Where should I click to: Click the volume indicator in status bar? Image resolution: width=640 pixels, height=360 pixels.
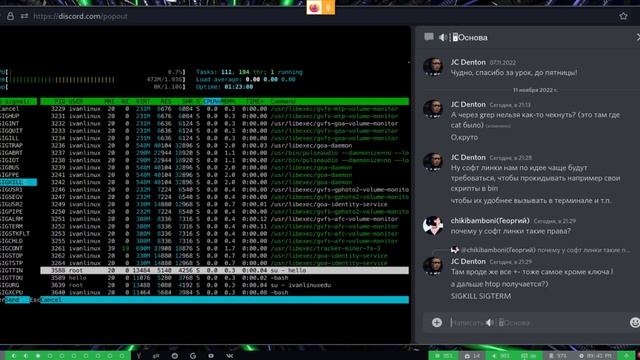pyautogui.click(x=501, y=356)
